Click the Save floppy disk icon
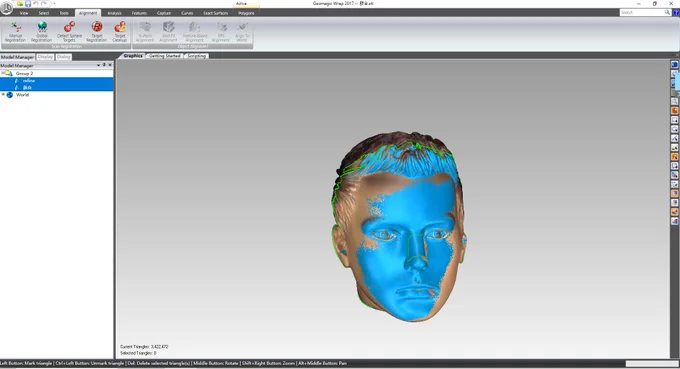680x369 pixels. click(x=28, y=4)
